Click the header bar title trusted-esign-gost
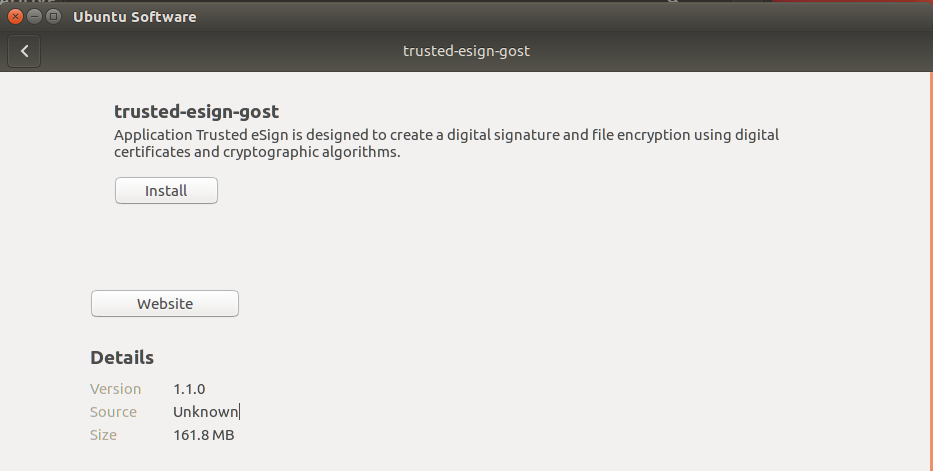The height and width of the screenshot is (471, 933). (466, 51)
